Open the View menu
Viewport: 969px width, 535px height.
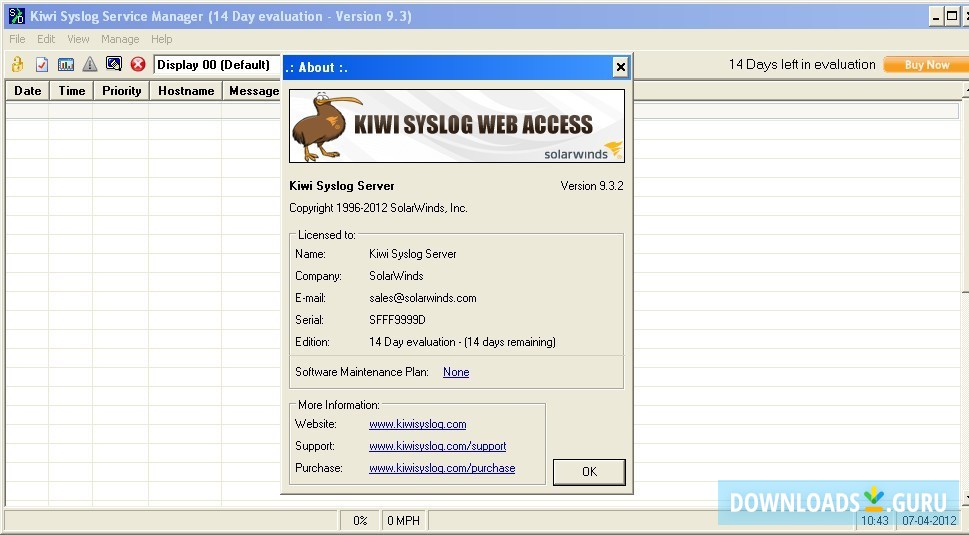[x=78, y=39]
